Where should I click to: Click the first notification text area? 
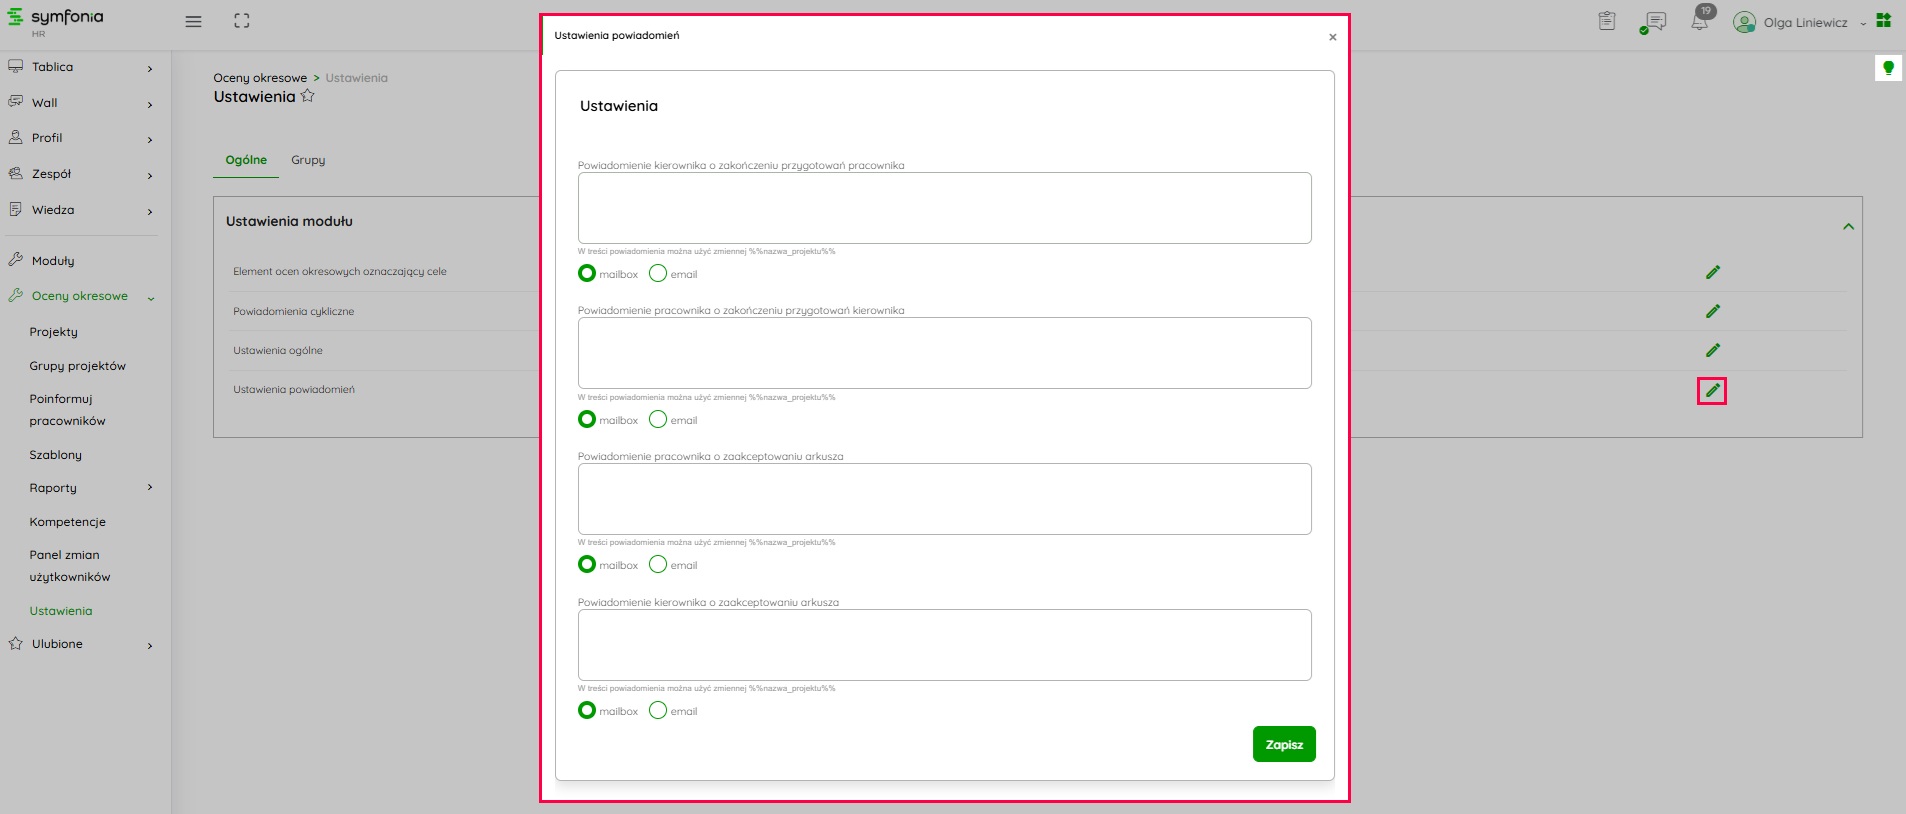coord(944,208)
